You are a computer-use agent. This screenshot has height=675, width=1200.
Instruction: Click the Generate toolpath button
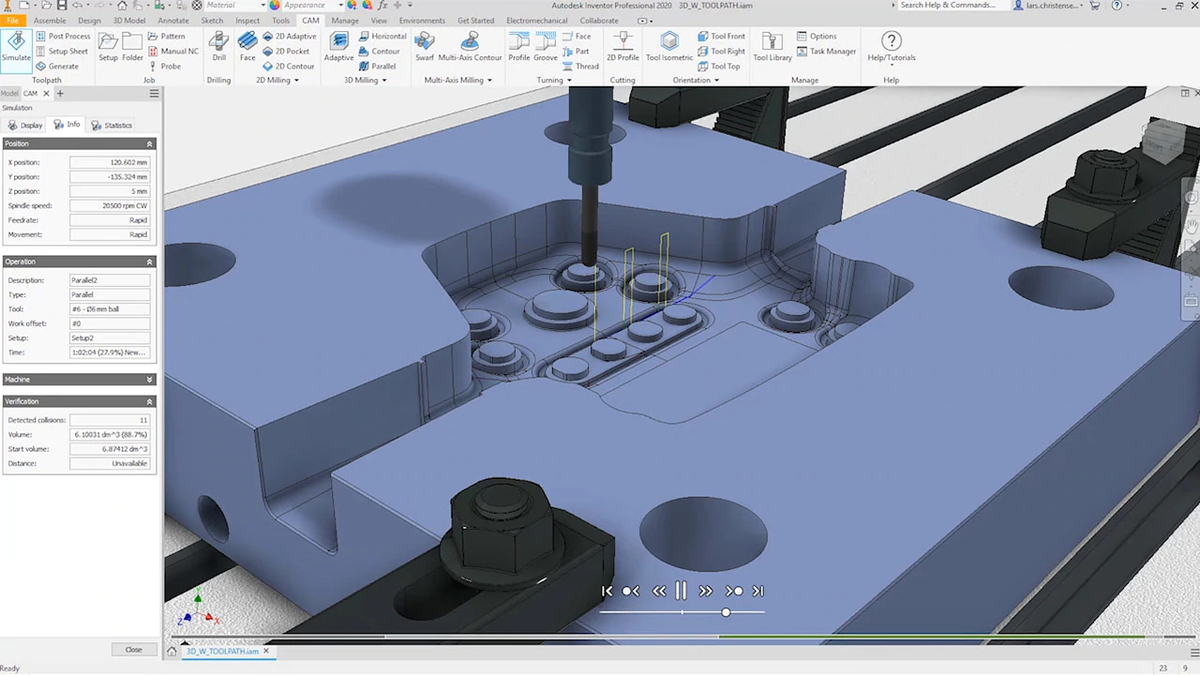(60, 66)
